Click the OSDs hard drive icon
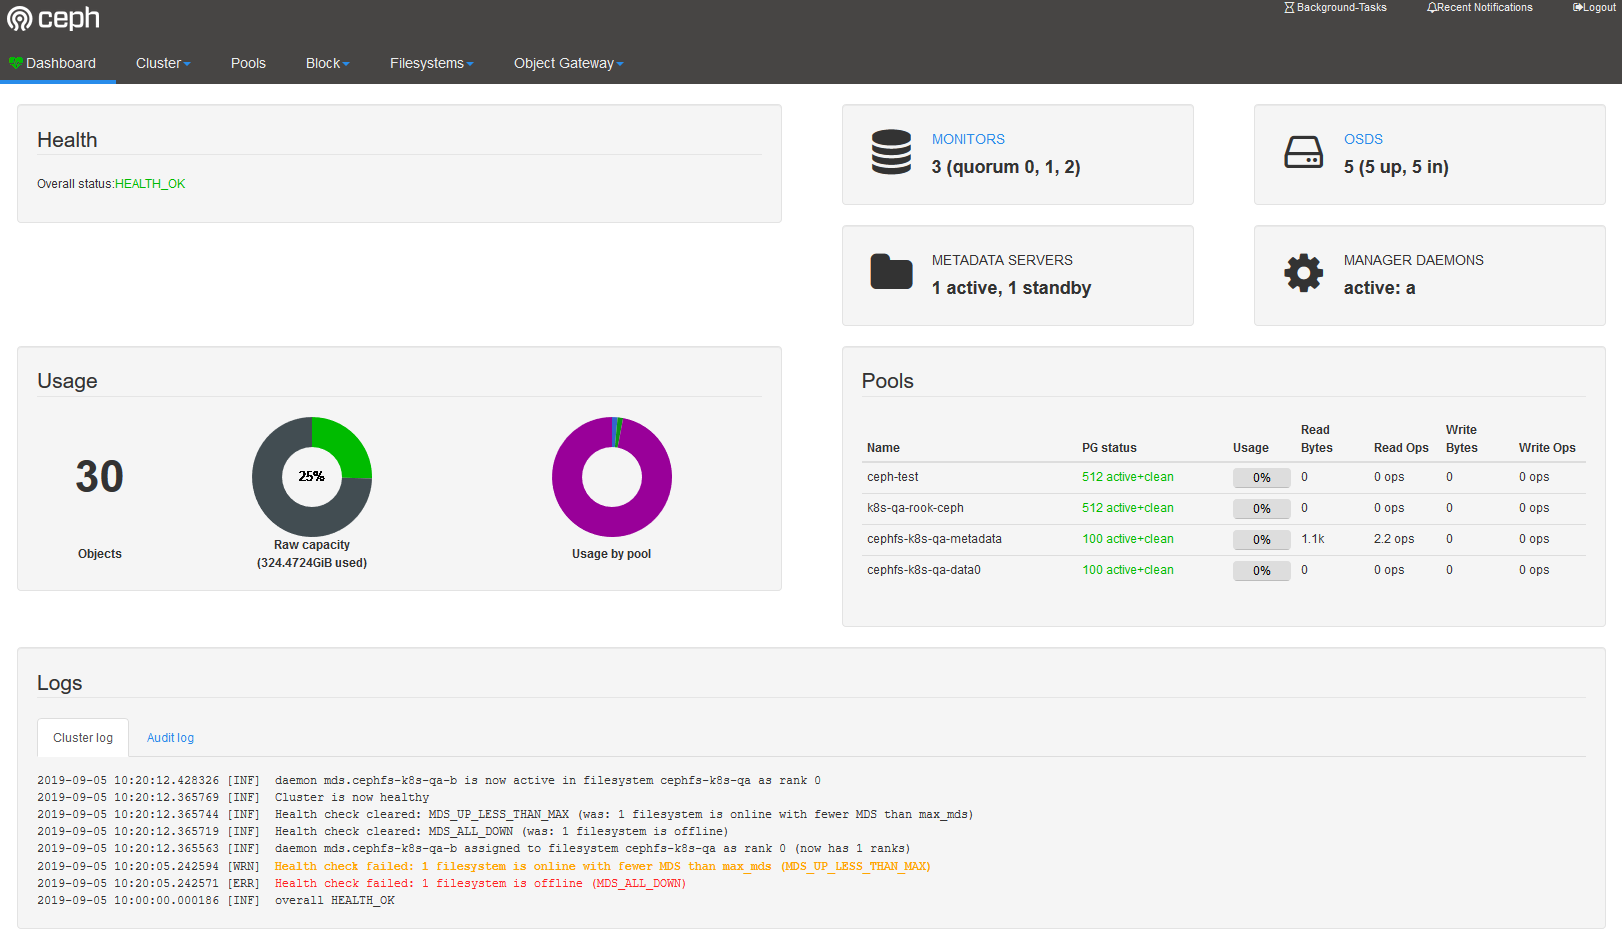This screenshot has width=1622, height=936. coord(1304,152)
